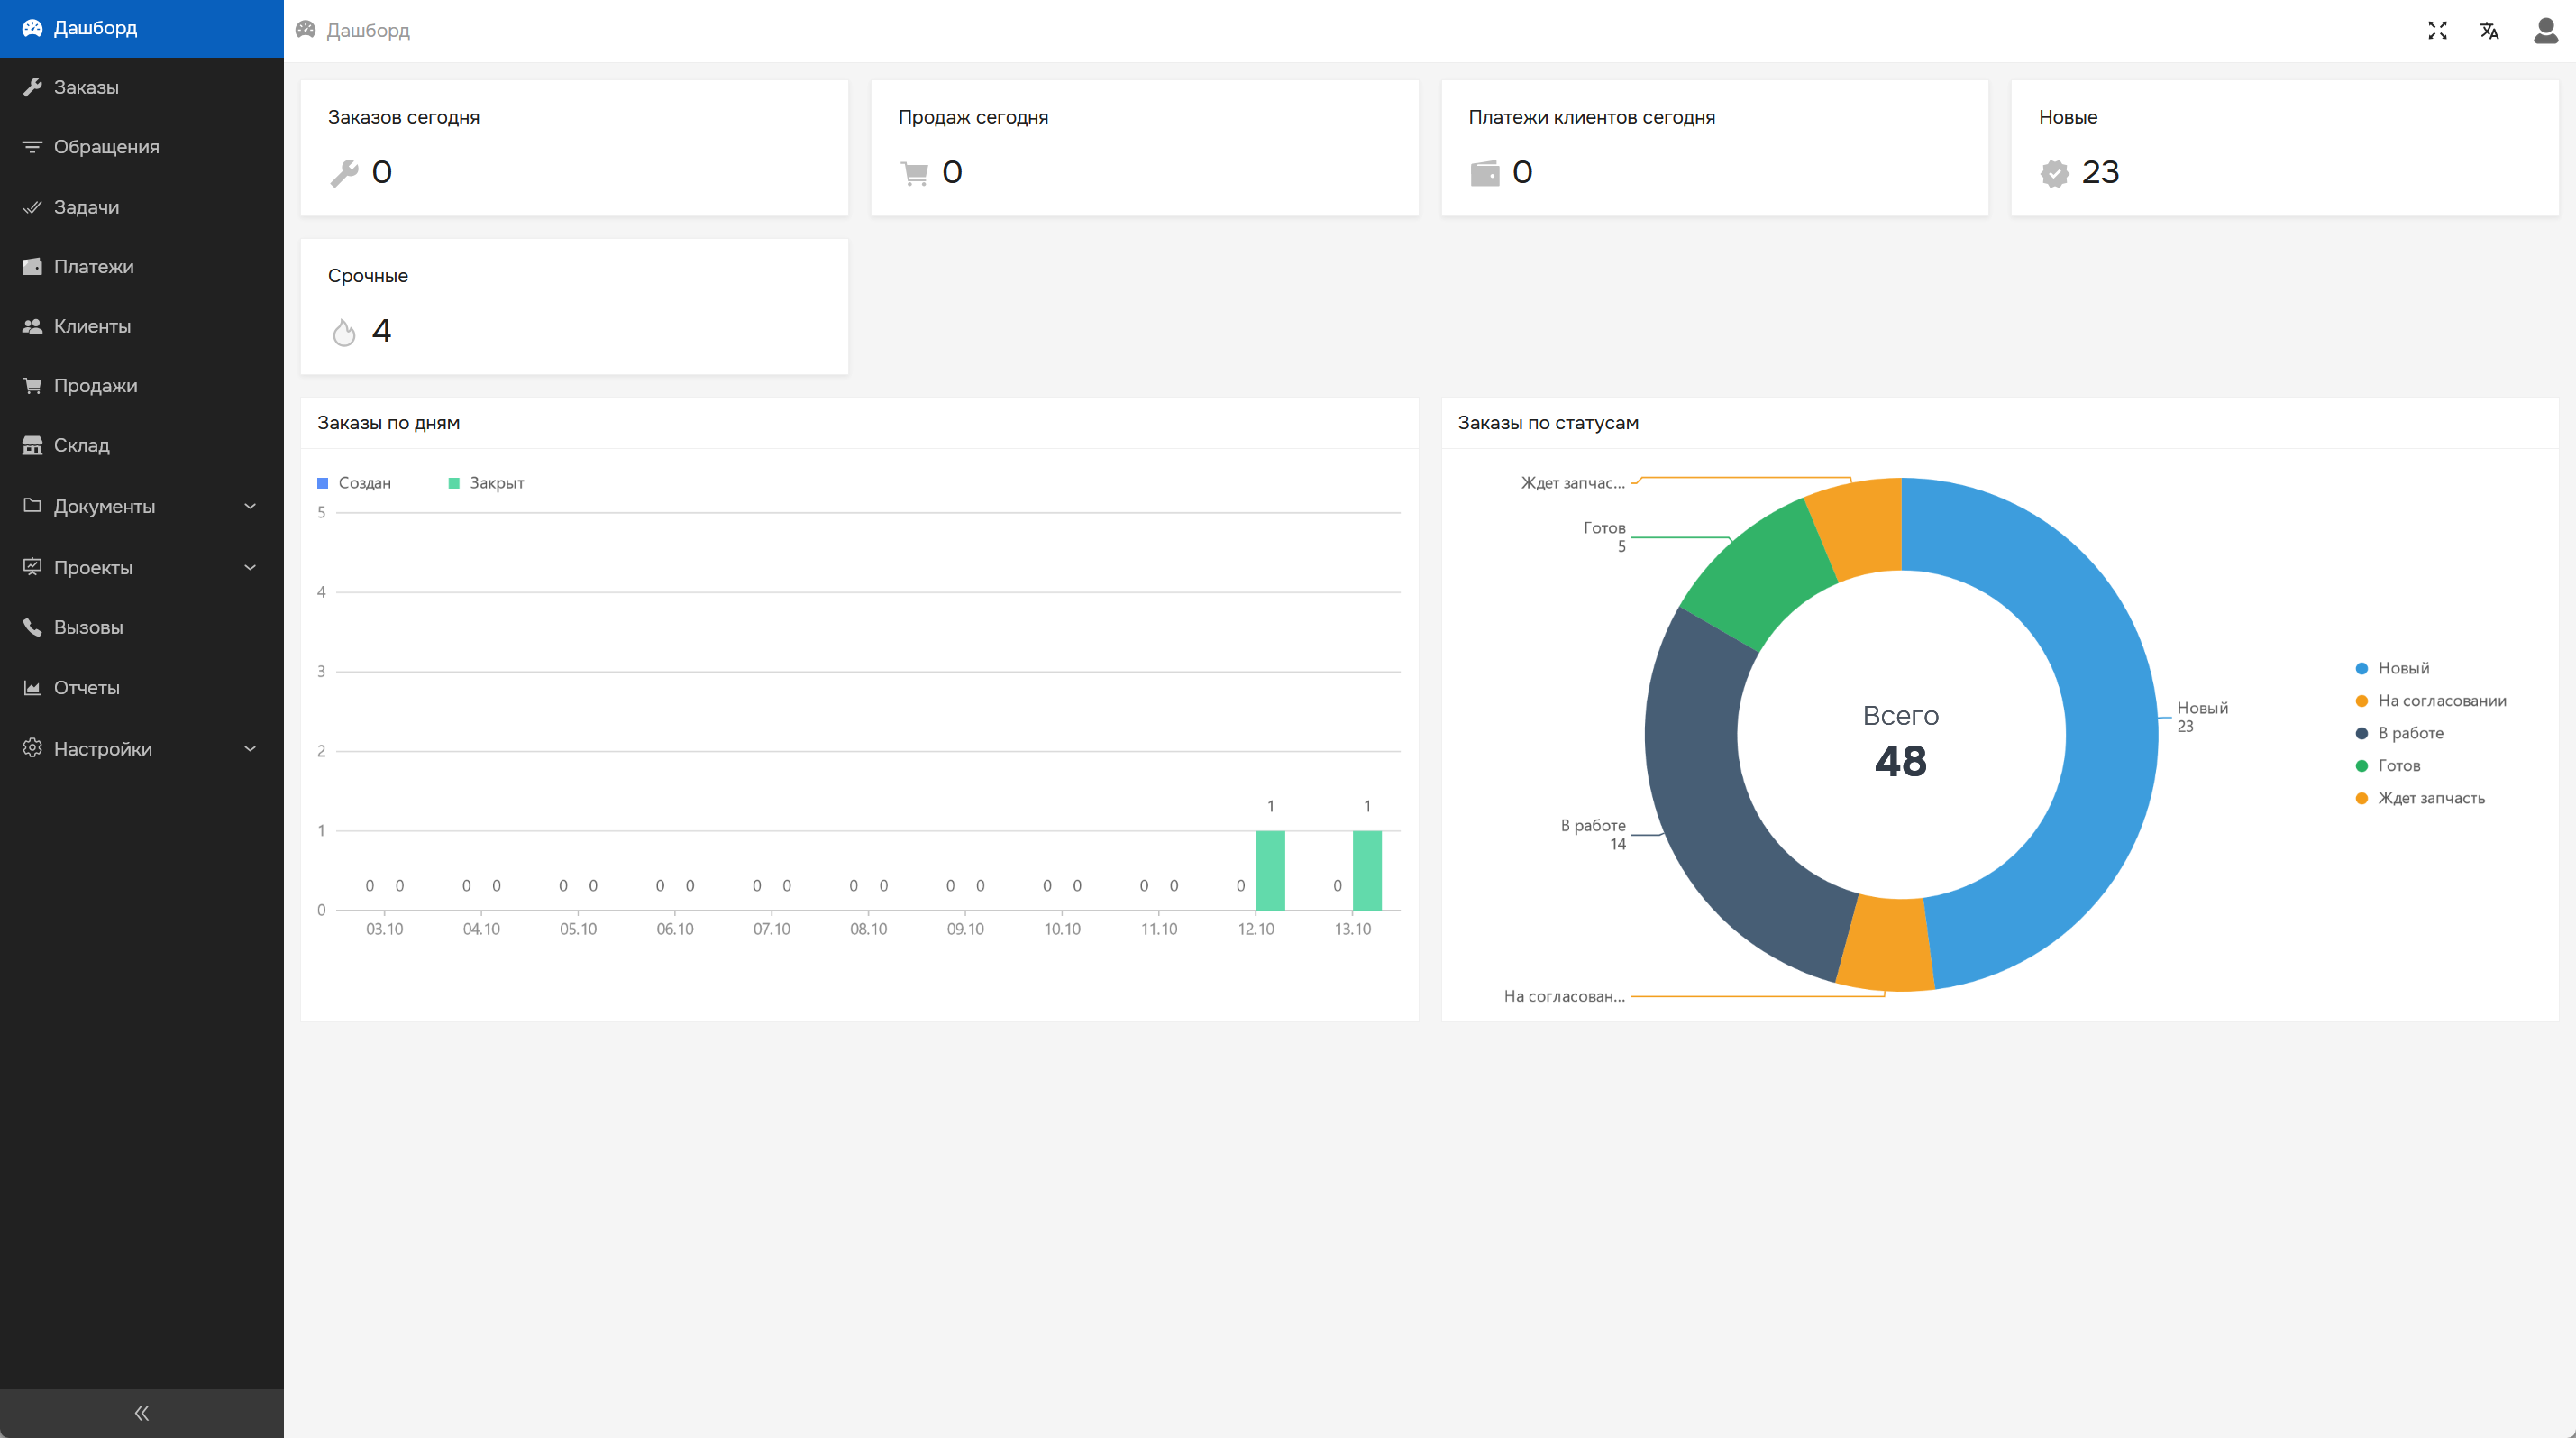Click the flame icon in Срочные card
Screen dimensions: 2576x1438
point(344,332)
